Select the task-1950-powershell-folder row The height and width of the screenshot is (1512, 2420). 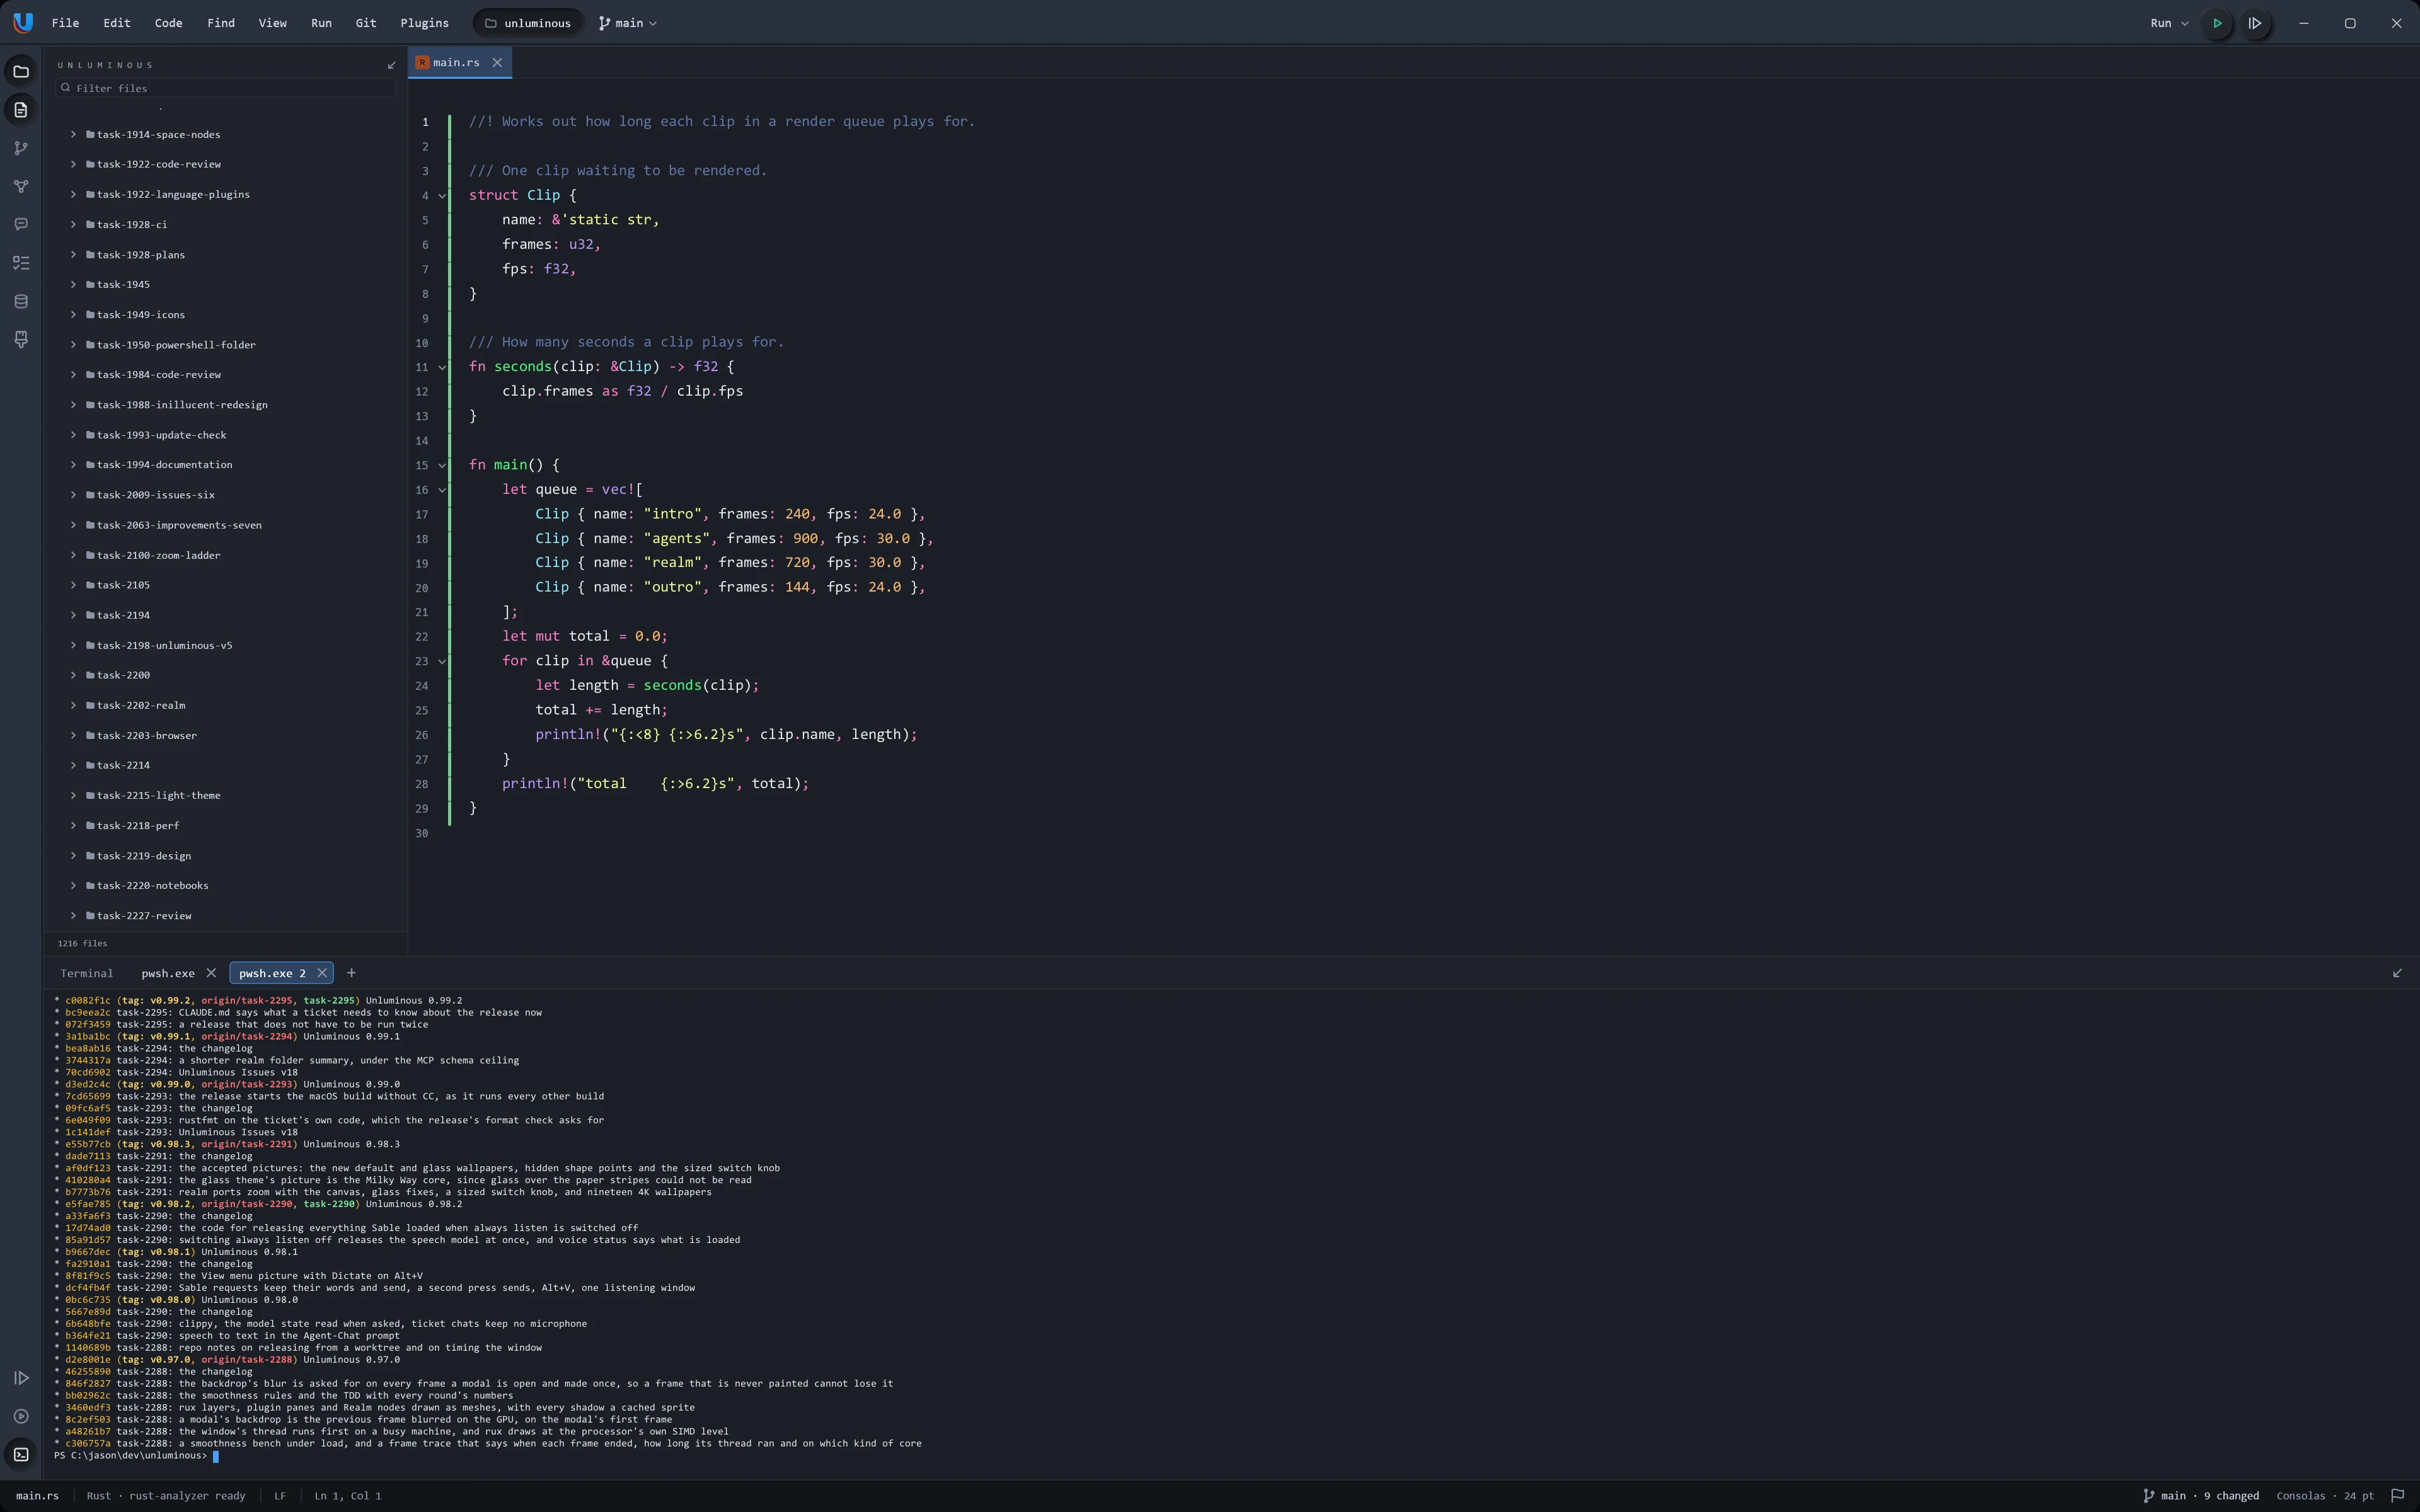pos(226,345)
